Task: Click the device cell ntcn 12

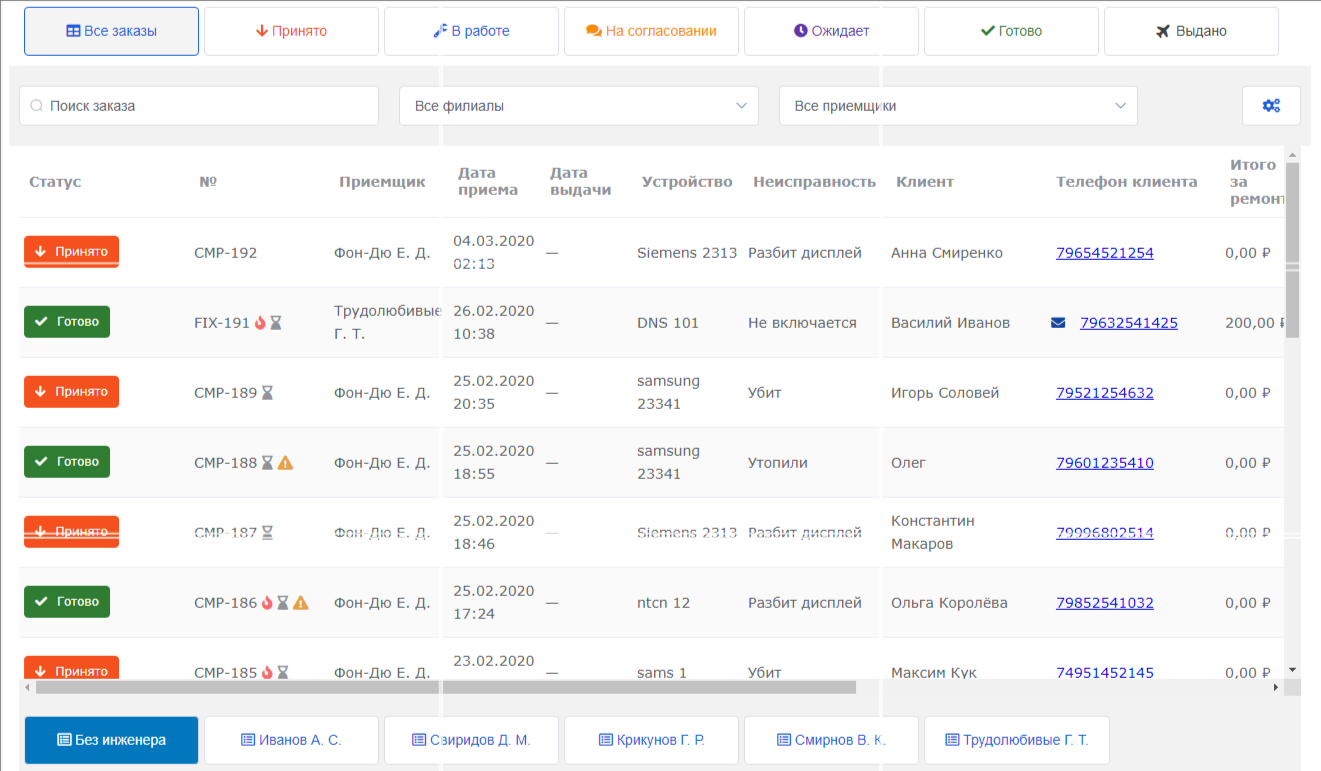Action: click(x=664, y=603)
